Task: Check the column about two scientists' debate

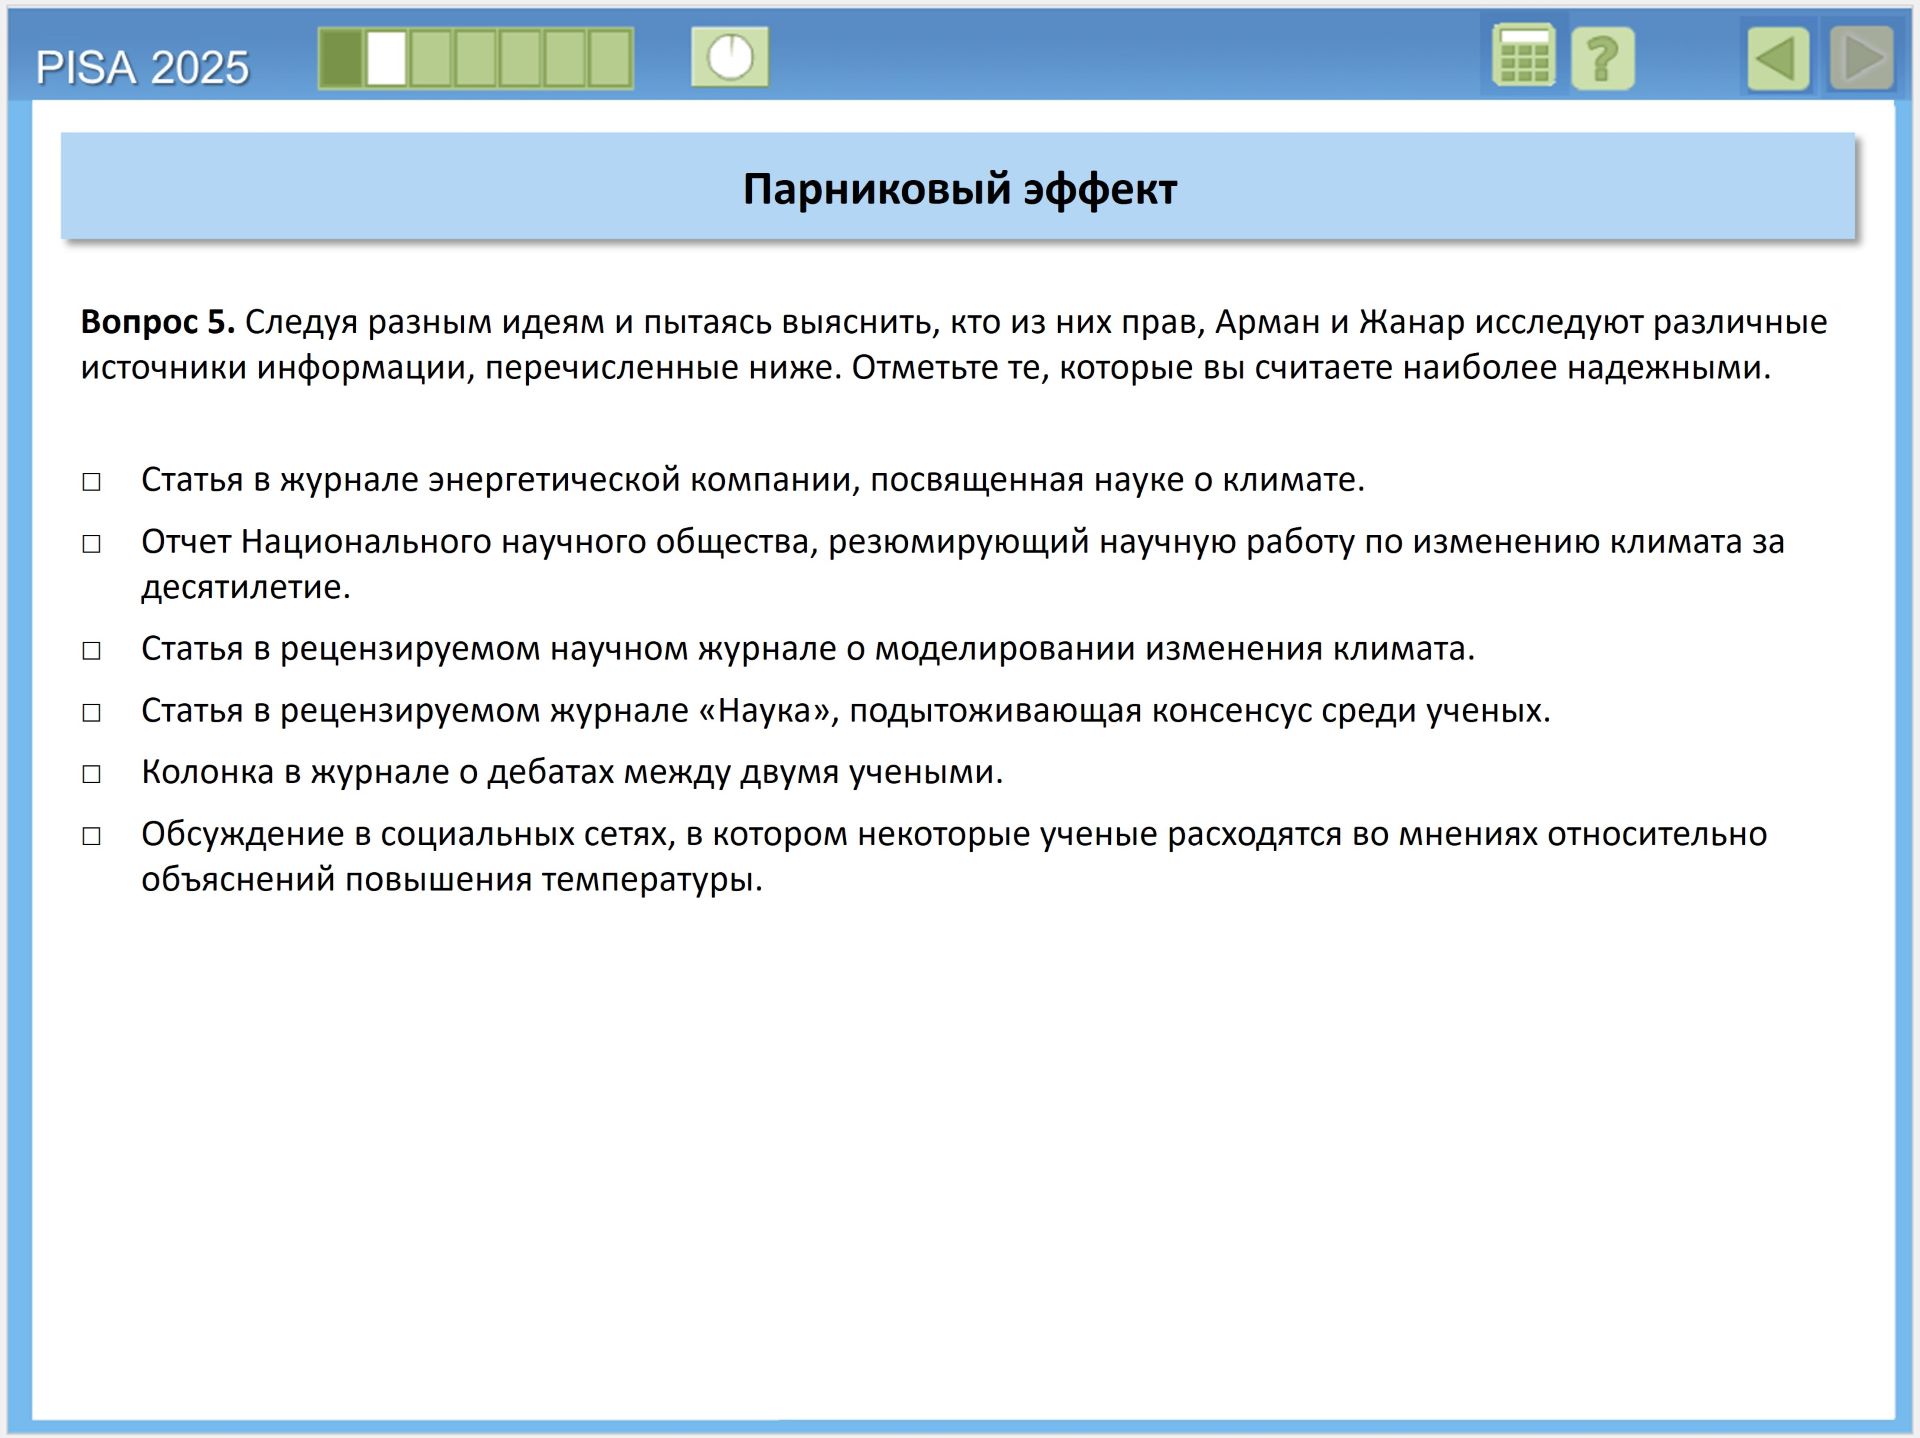Action: coord(92,774)
